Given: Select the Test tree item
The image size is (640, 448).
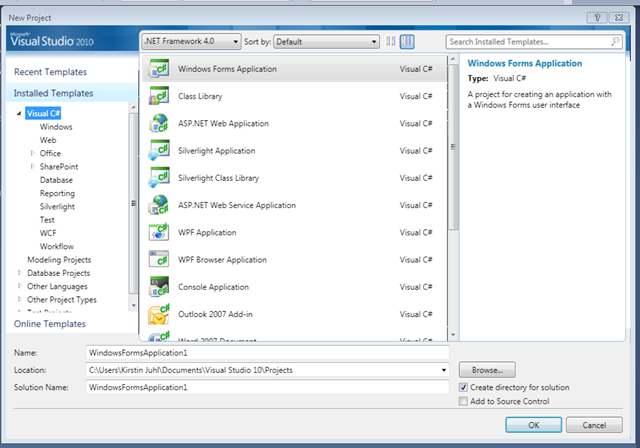Looking at the screenshot, I should [x=47, y=220].
